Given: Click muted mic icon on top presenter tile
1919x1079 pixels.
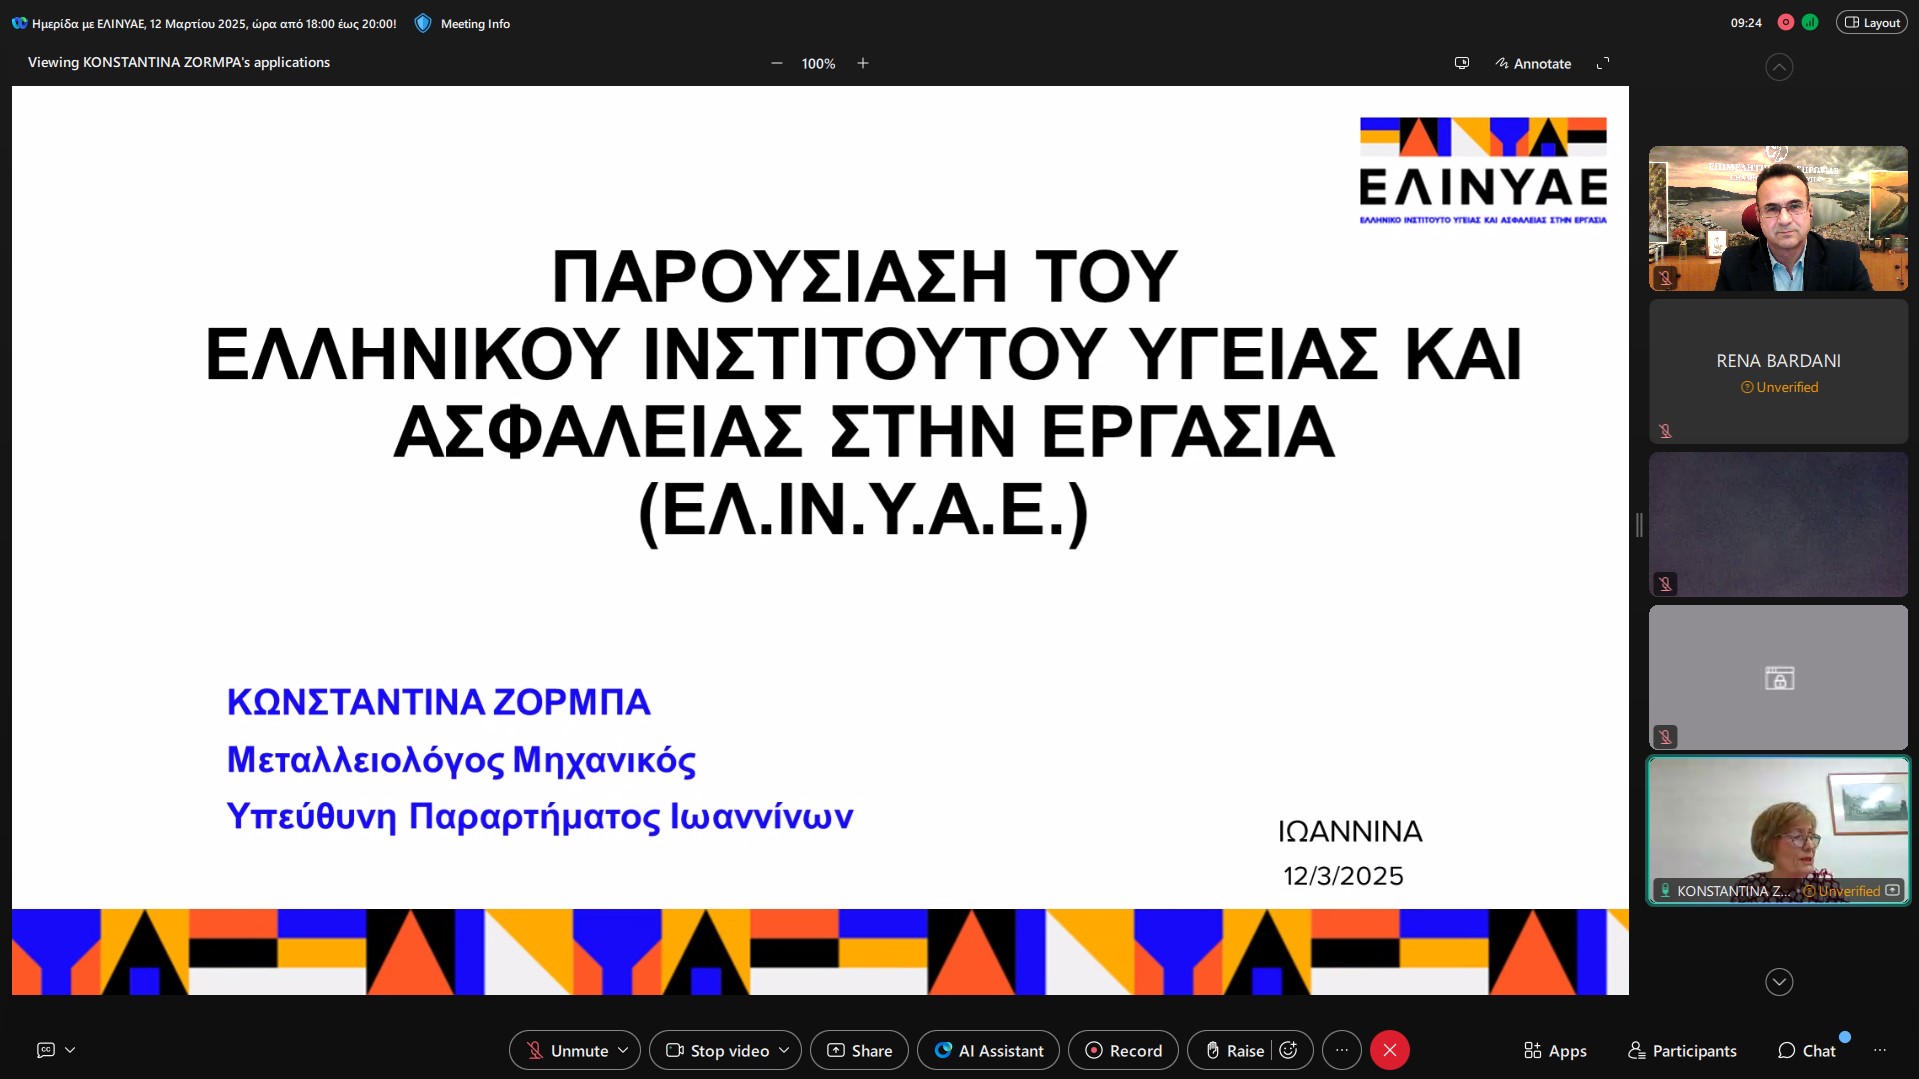Looking at the screenshot, I should (x=1665, y=278).
